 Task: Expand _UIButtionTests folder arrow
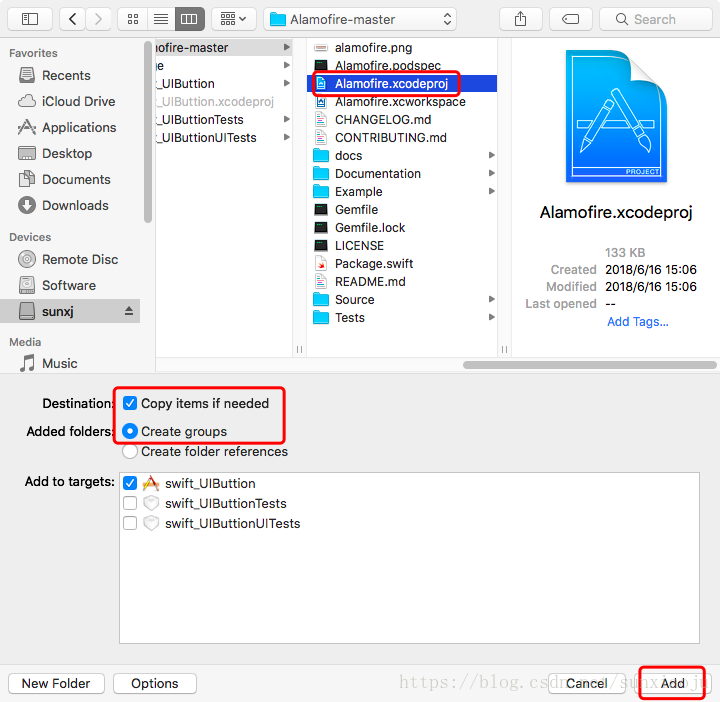(287, 120)
